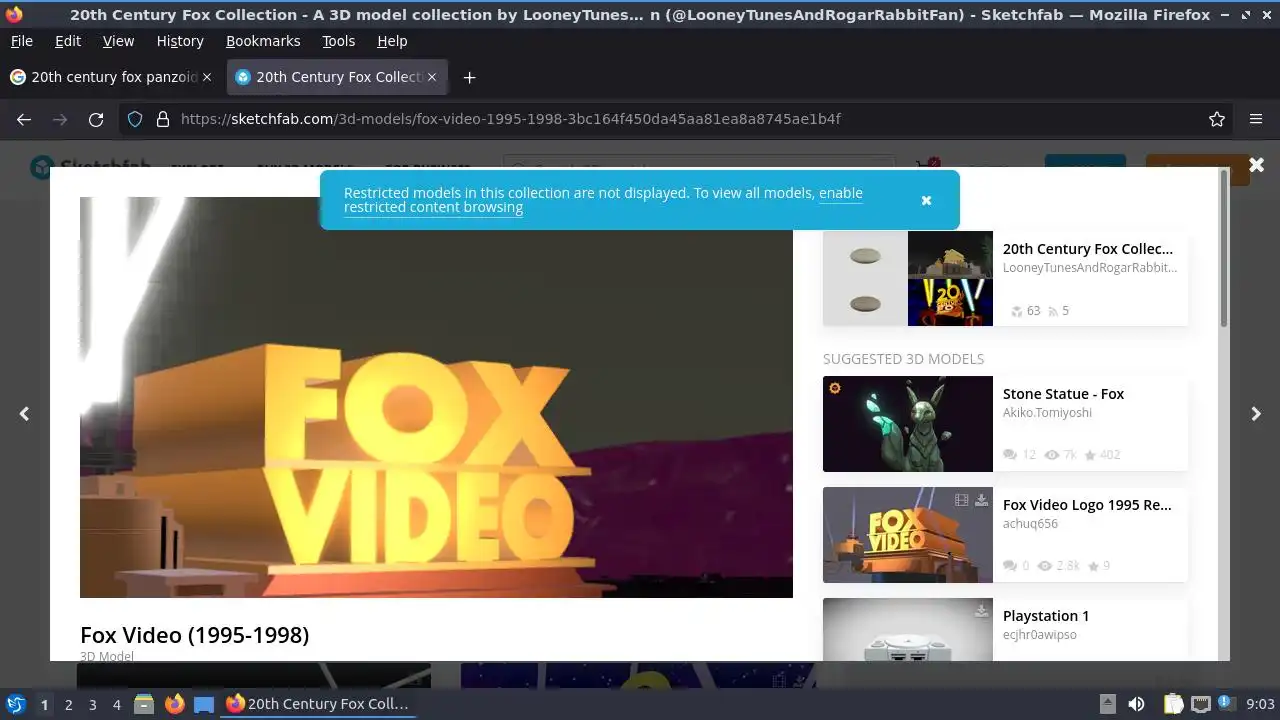This screenshot has width=1280, height=720.
Task: Open the volume control in system tray
Action: pos(1136,704)
